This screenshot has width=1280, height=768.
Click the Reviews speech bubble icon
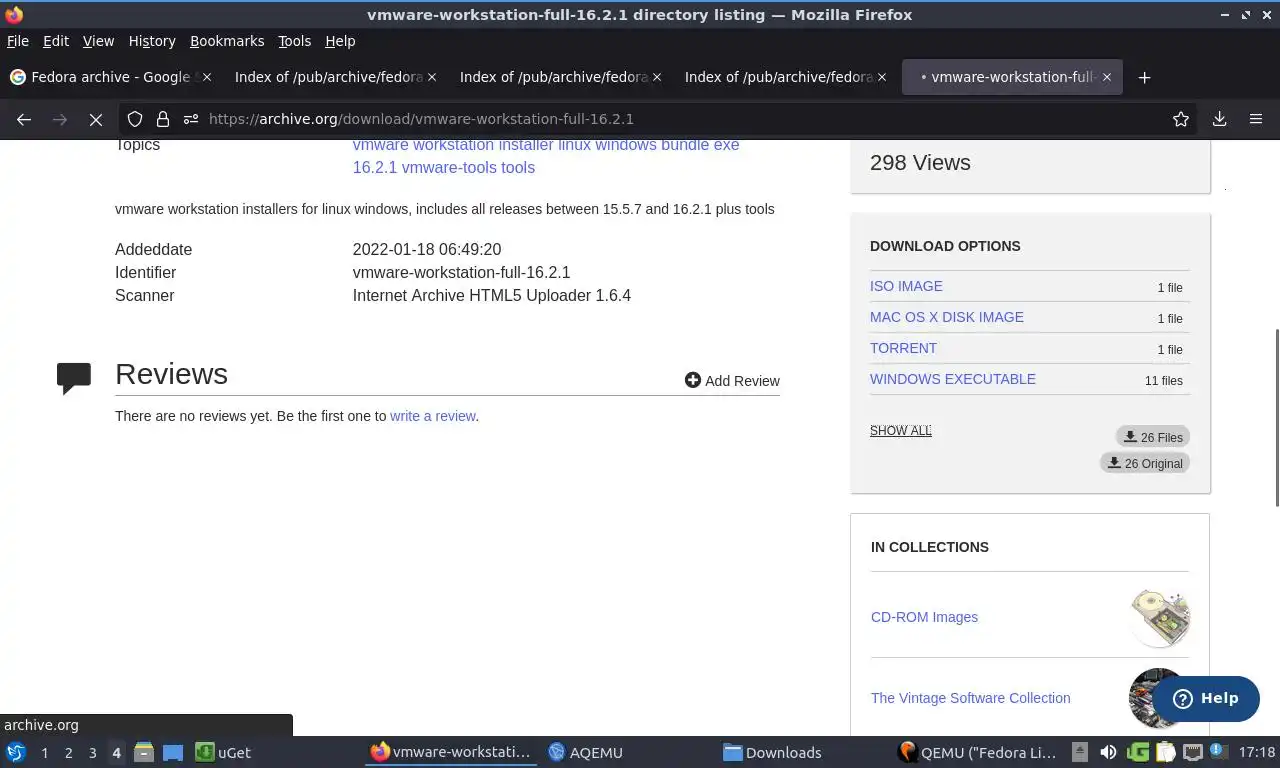tap(74, 378)
